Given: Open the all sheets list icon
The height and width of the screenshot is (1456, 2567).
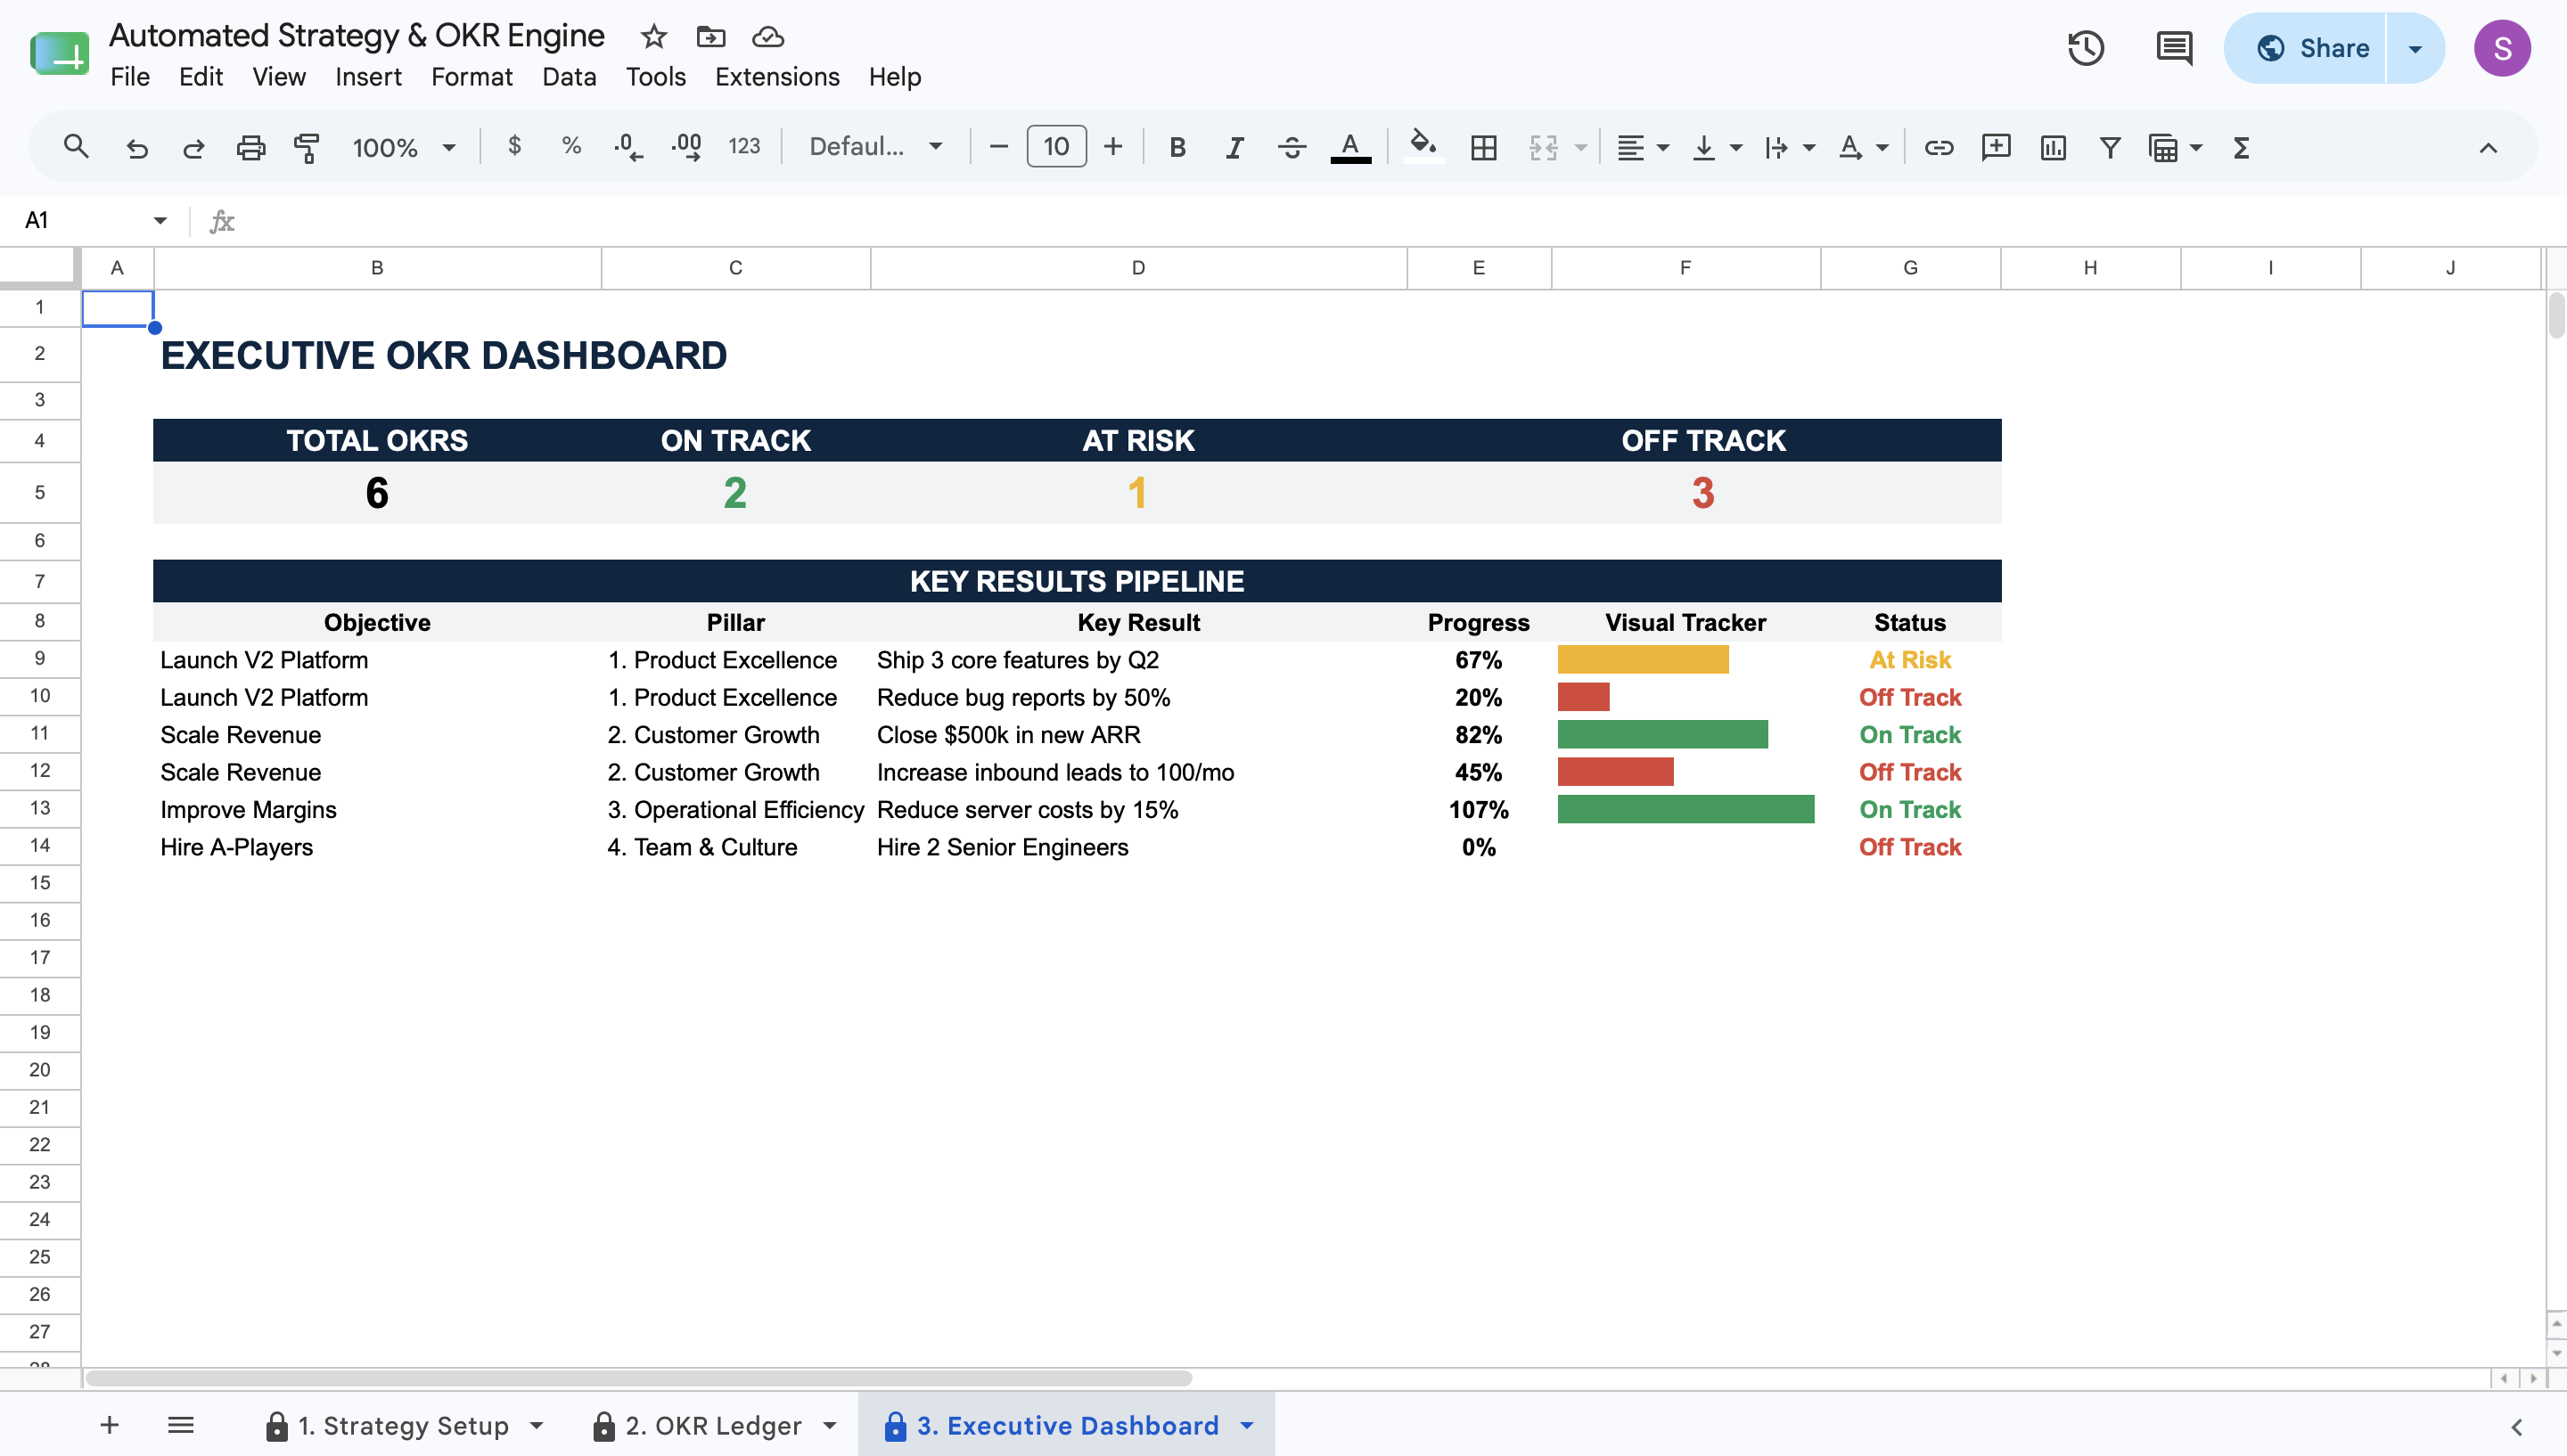Looking at the screenshot, I should [180, 1425].
